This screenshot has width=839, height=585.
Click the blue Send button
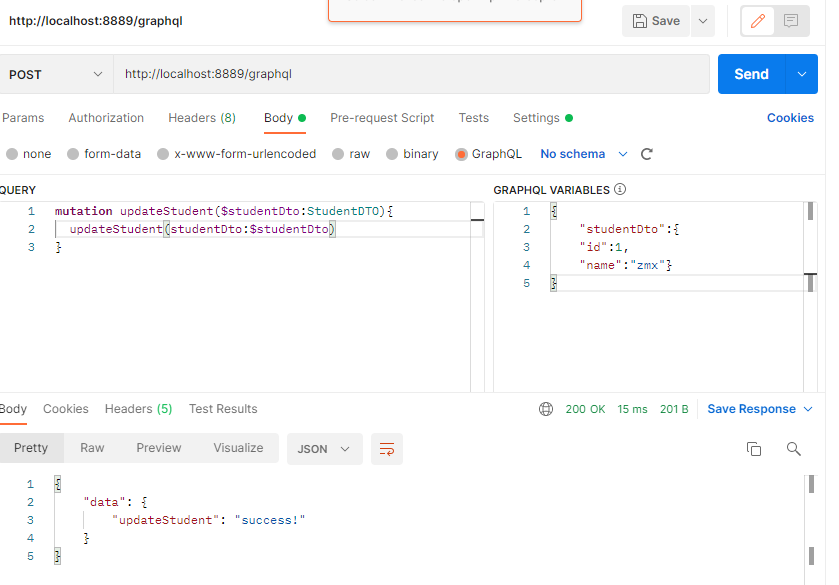(751, 74)
